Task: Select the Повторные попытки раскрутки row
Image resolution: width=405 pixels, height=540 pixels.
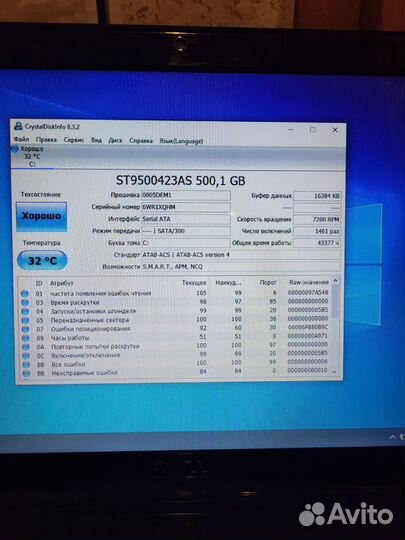Action: [x=175, y=345]
